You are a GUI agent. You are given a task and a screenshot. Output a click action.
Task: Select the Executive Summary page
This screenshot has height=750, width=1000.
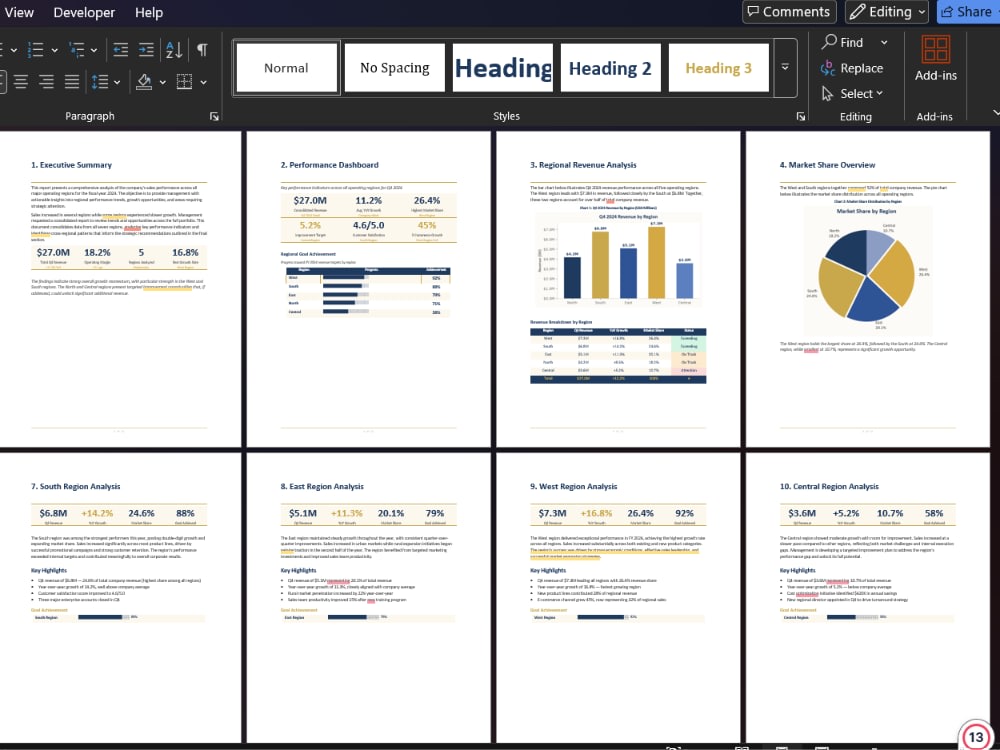point(119,289)
